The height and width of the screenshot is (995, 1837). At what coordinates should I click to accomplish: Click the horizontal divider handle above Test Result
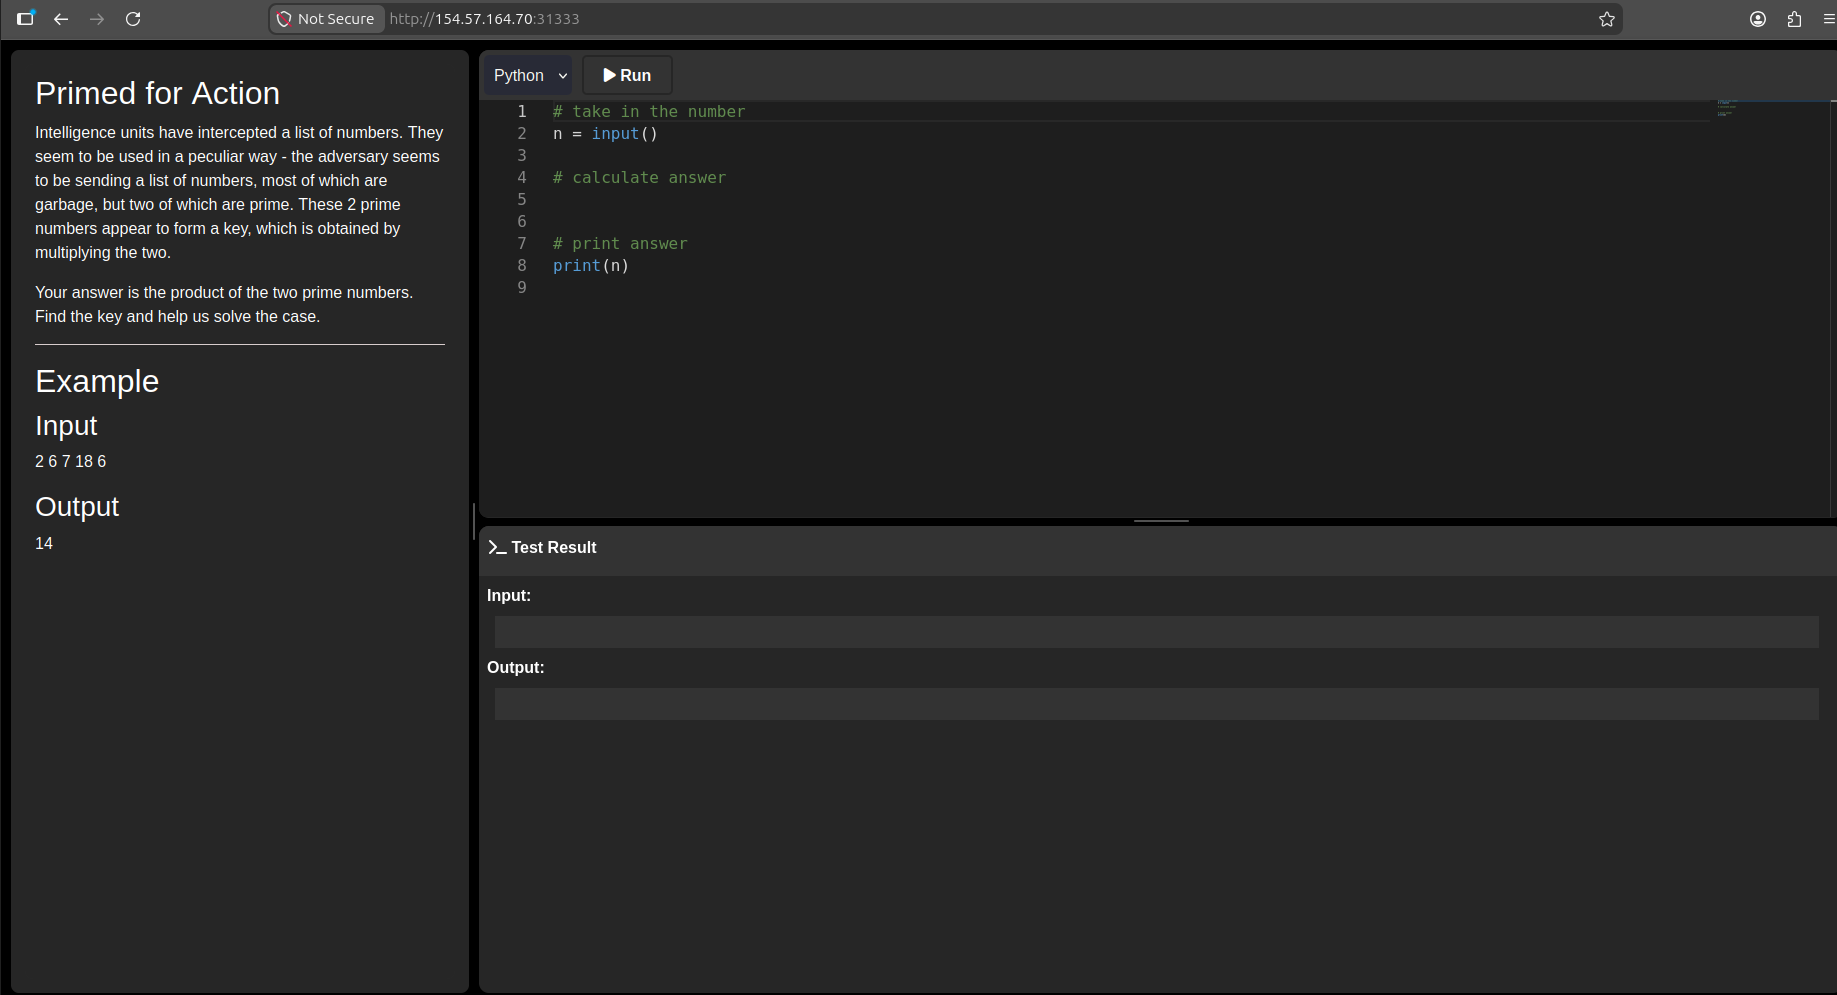point(1161,521)
